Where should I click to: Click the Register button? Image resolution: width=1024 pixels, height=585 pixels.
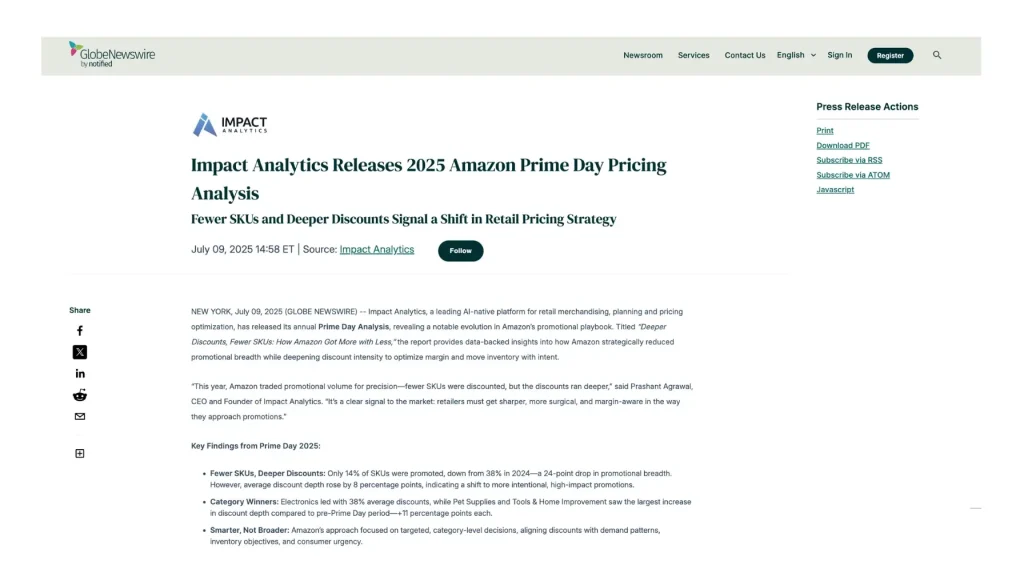click(890, 55)
